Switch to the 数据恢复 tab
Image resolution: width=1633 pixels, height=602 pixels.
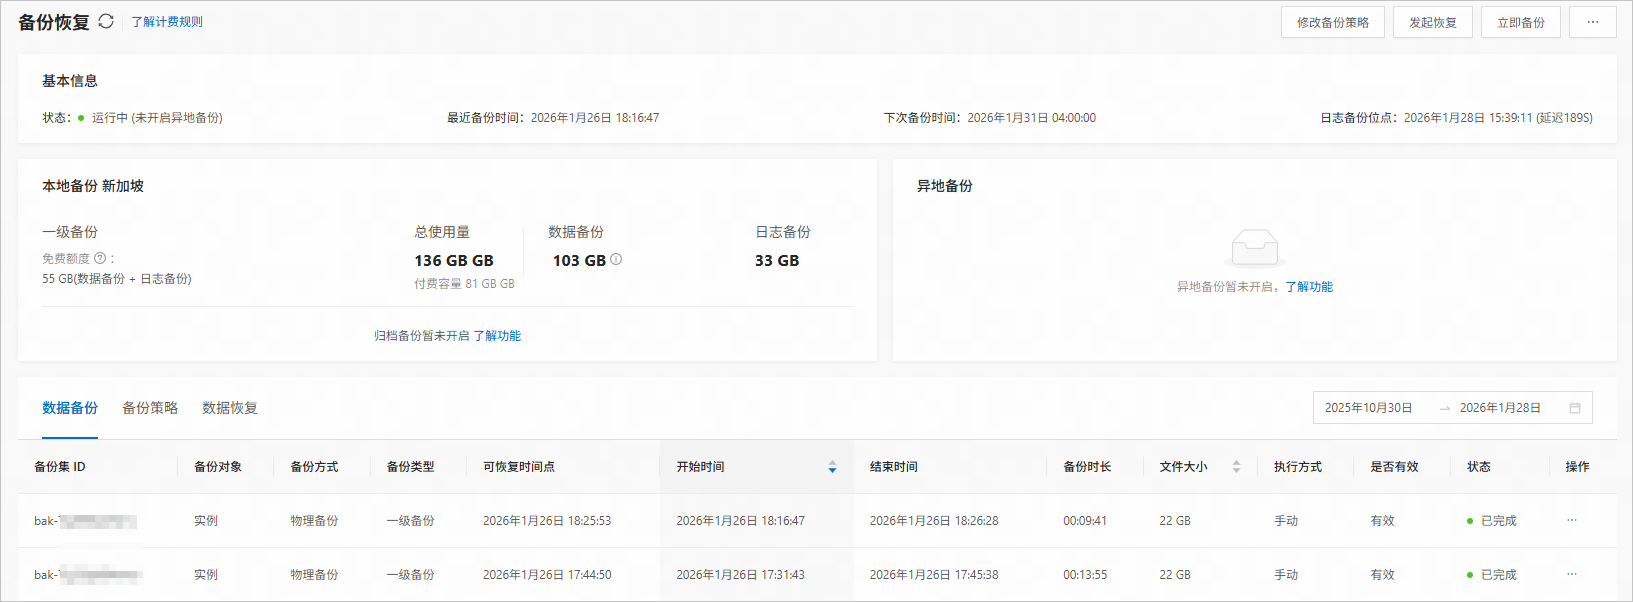230,408
